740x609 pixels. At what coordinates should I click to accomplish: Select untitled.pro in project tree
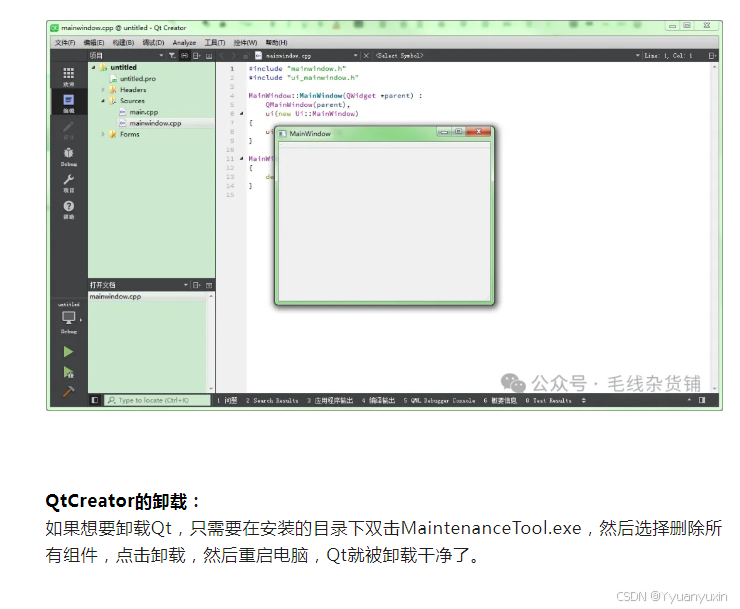click(137, 79)
